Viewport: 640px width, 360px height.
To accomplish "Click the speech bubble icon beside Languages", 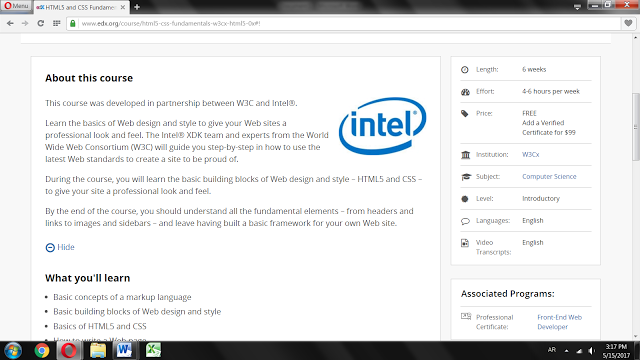I will [x=465, y=221].
